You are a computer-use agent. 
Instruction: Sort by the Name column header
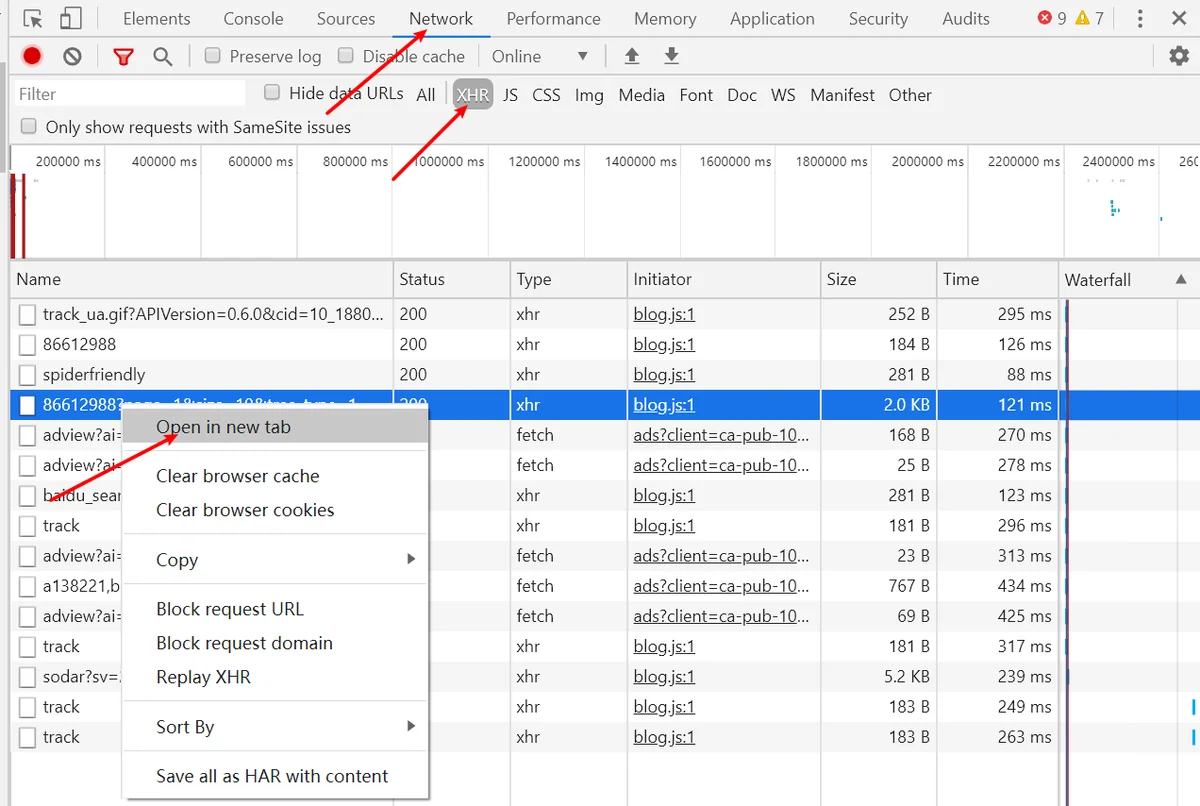[201, 279]
